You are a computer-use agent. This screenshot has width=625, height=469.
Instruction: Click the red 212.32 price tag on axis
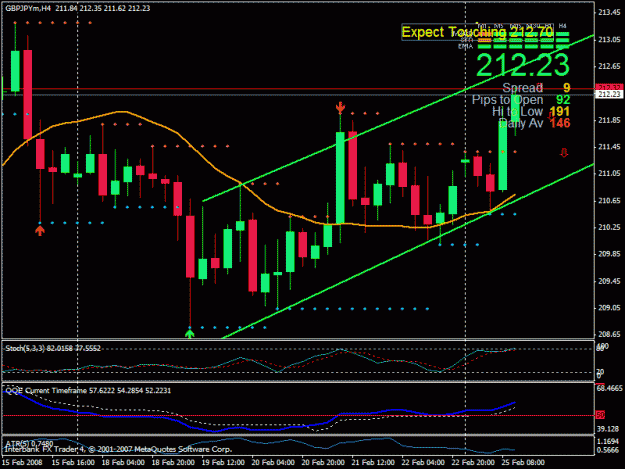coord(609,87)
